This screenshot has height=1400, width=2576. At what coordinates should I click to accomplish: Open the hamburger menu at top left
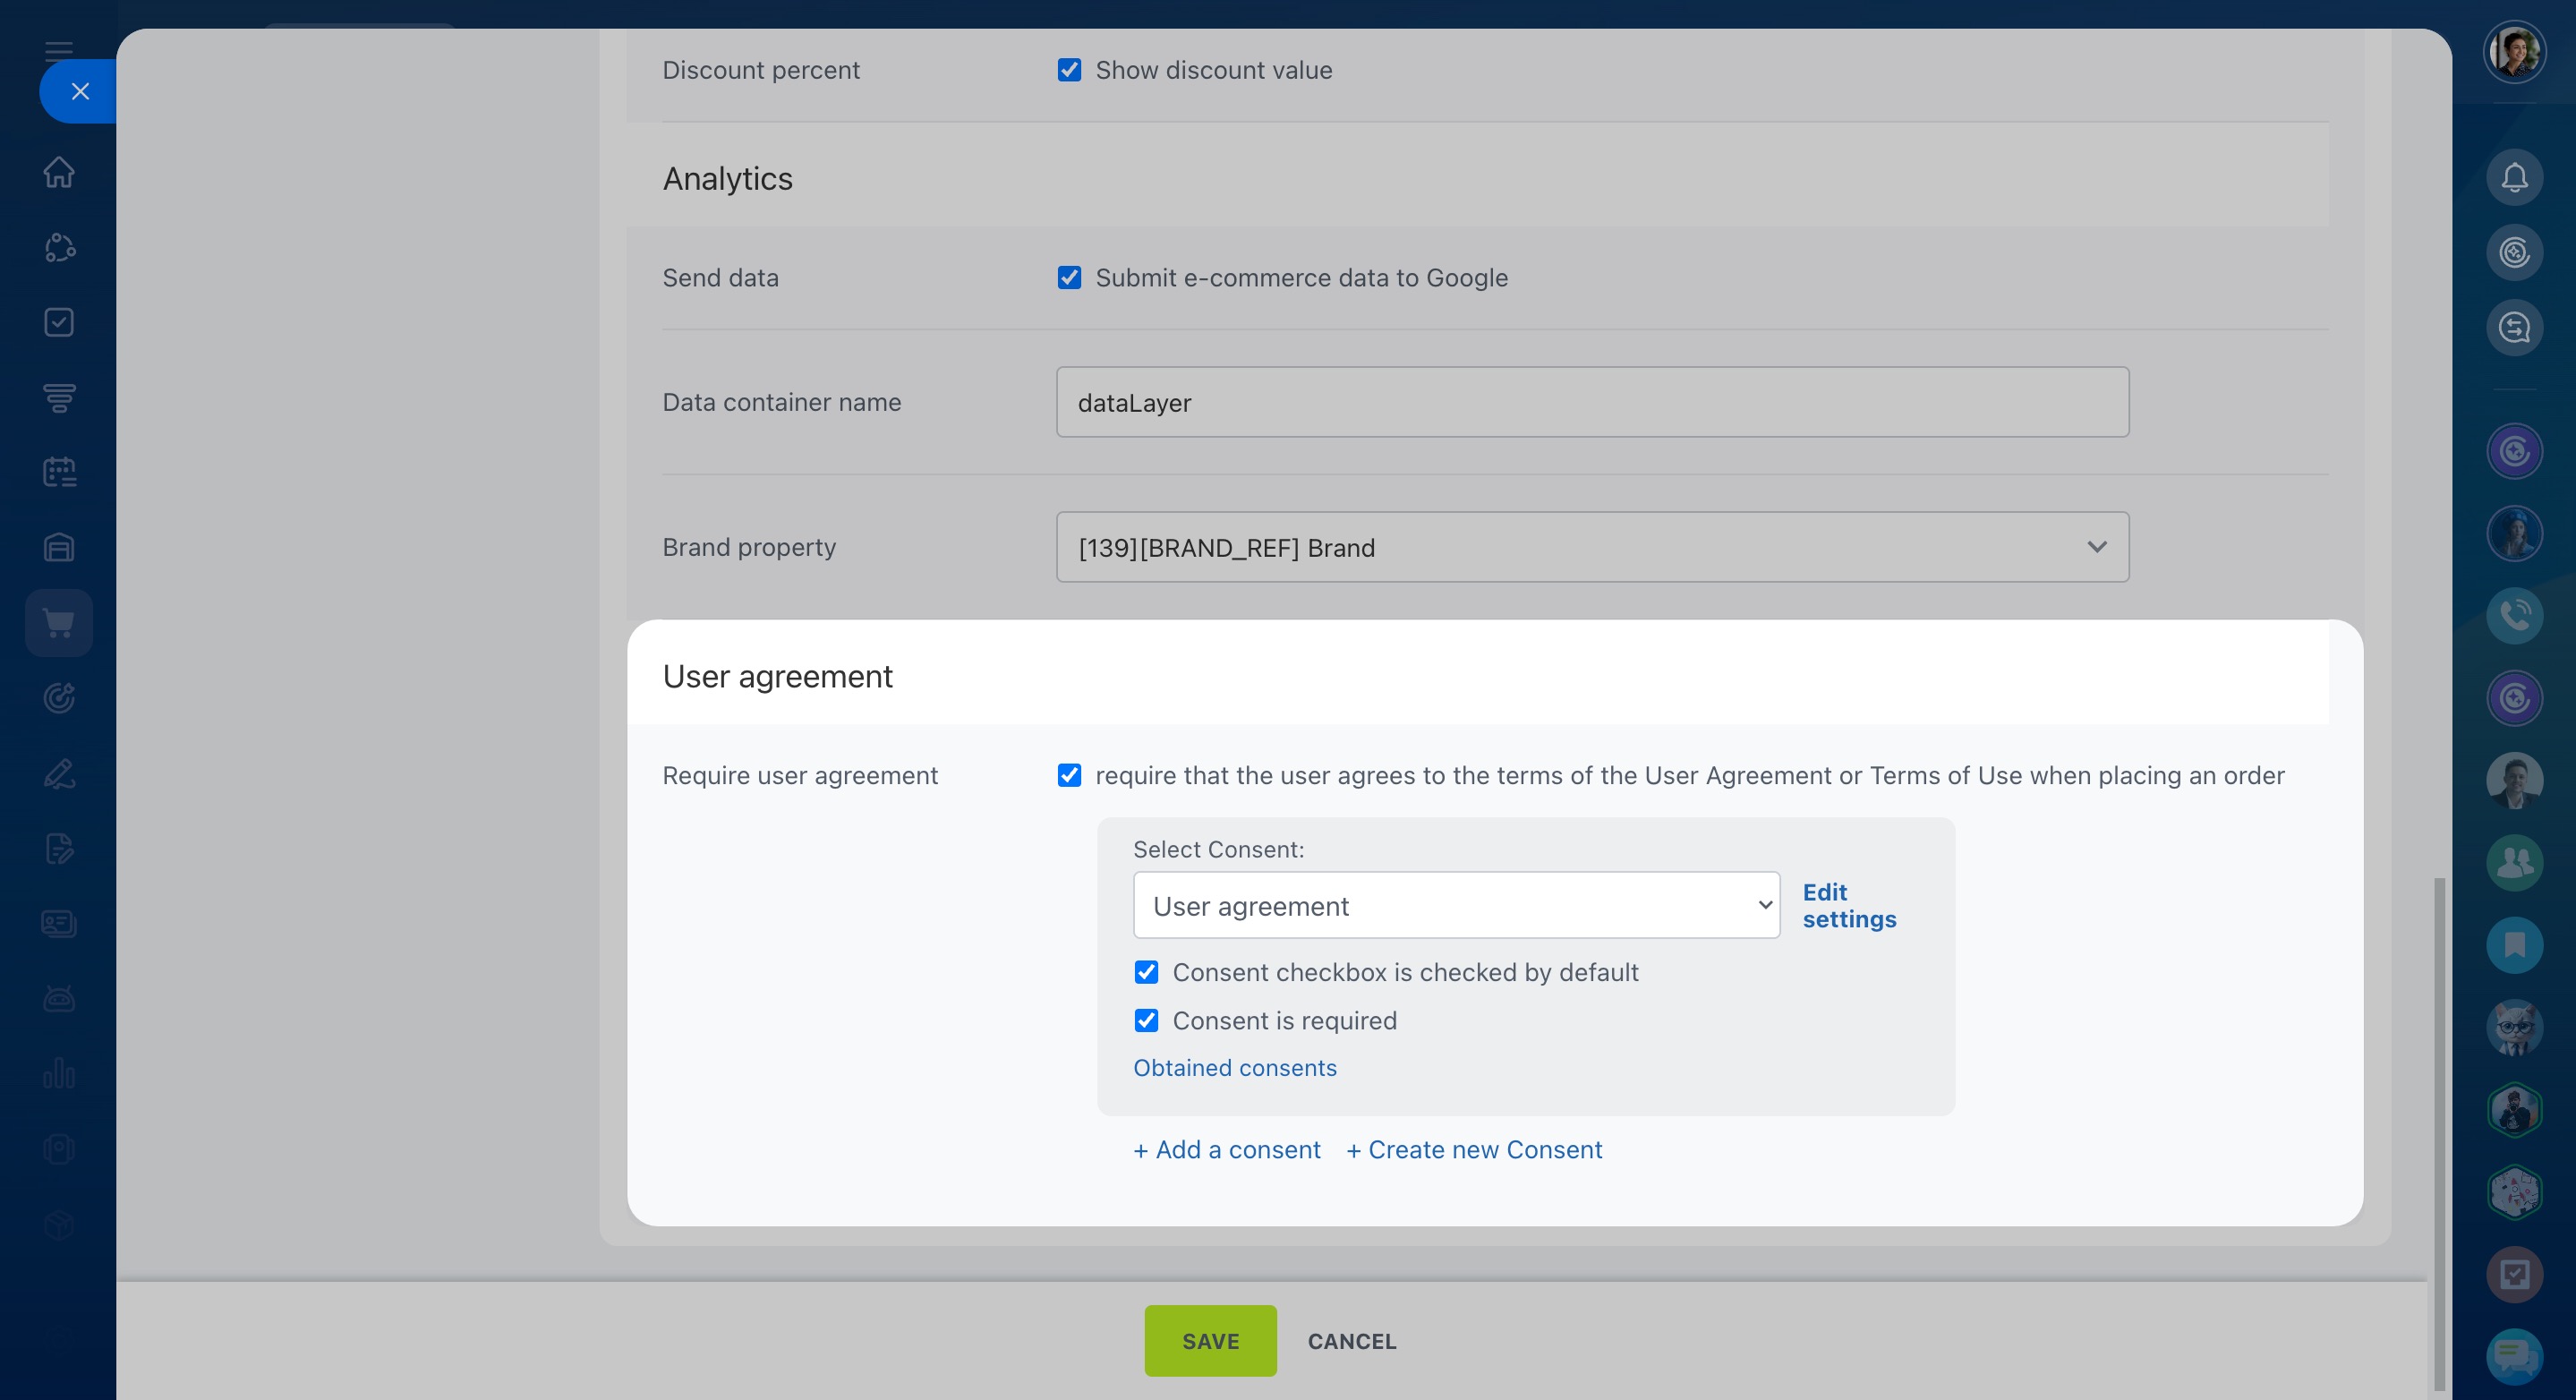[59, 50]
